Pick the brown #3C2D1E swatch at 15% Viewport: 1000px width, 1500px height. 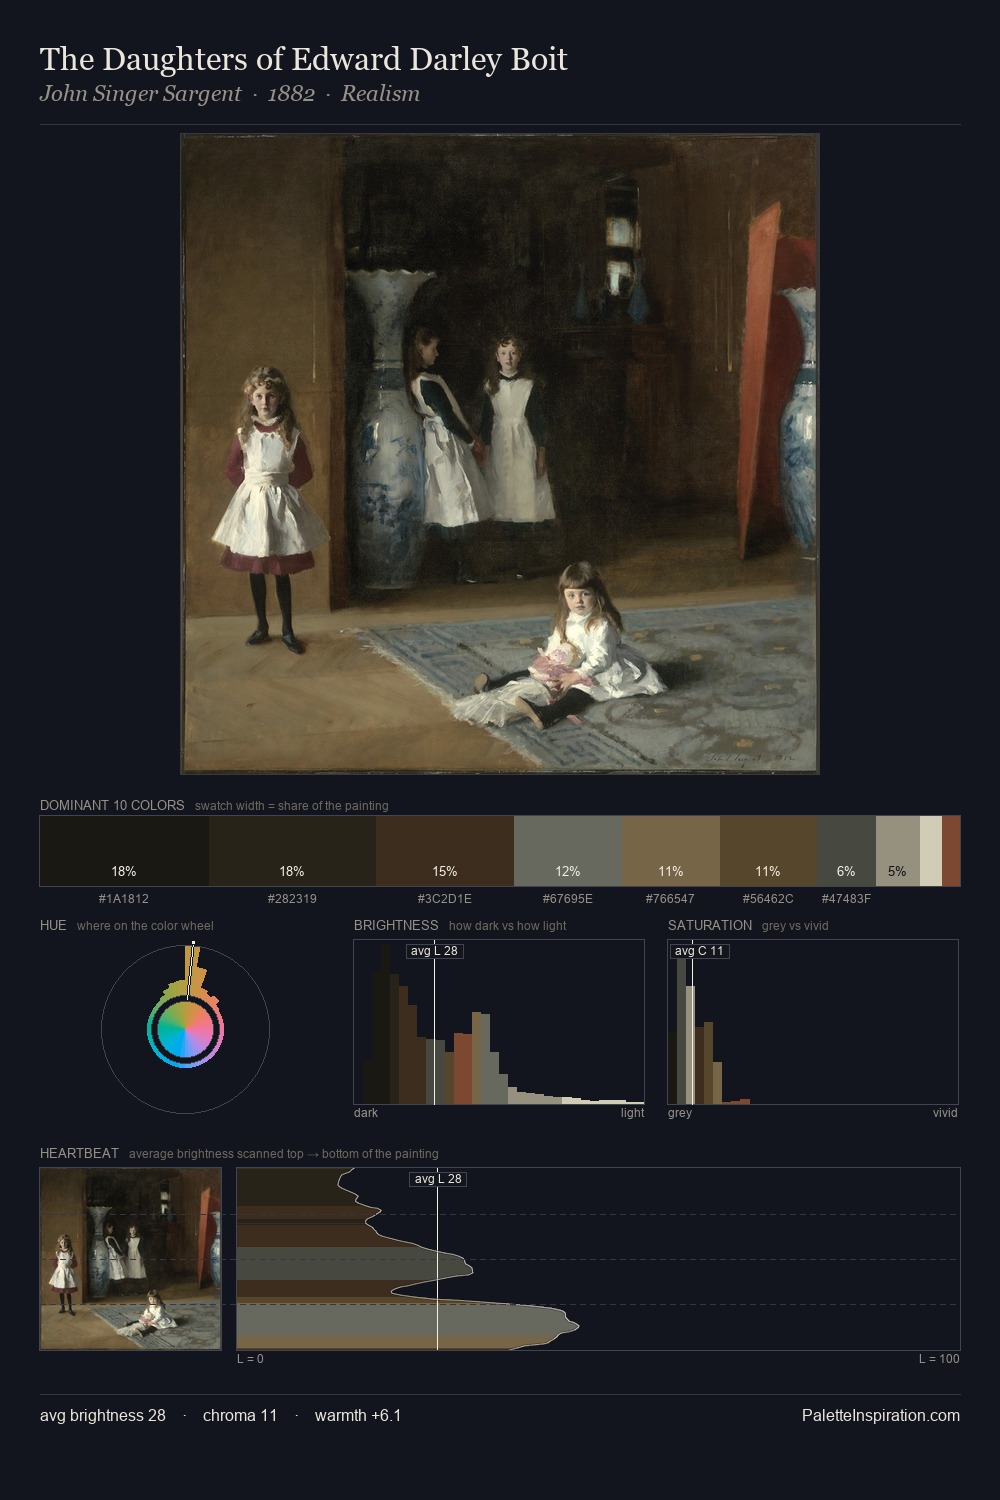(445, 851)
